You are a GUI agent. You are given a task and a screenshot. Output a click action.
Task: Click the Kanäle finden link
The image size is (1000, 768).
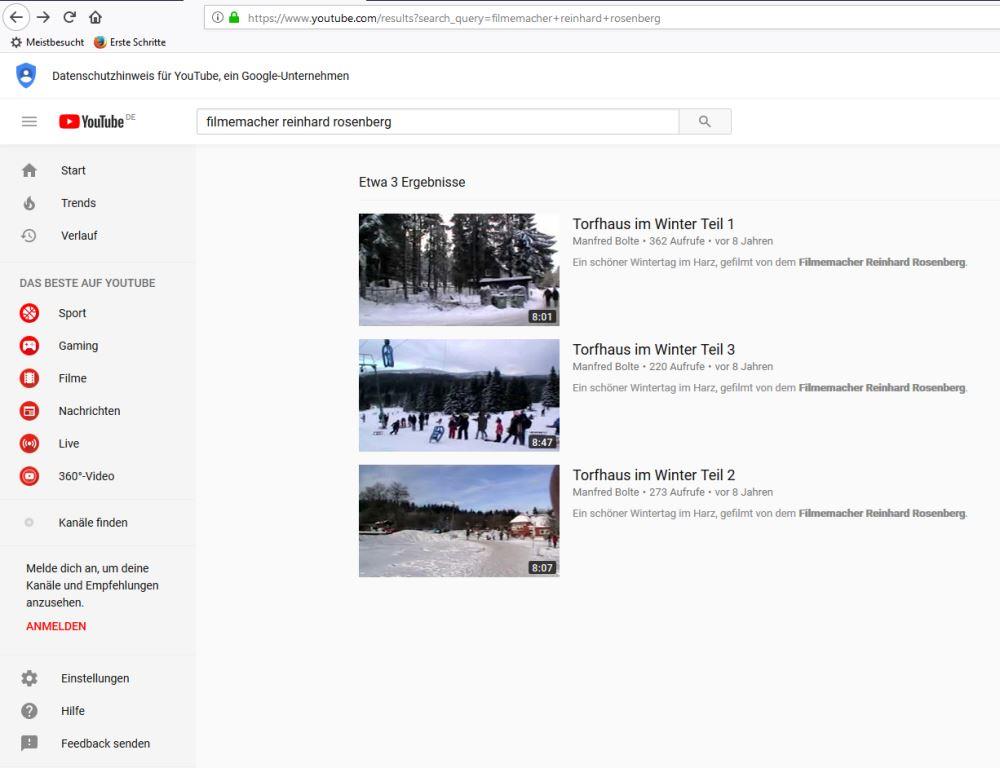tap(93, 522)
